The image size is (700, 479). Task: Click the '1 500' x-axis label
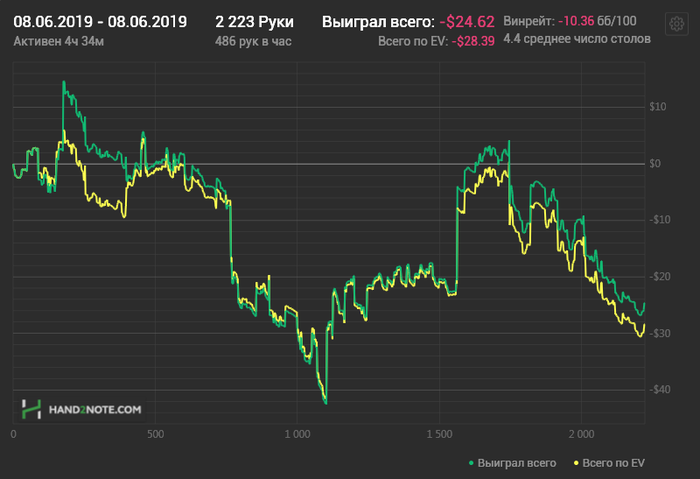pos(439,434)
